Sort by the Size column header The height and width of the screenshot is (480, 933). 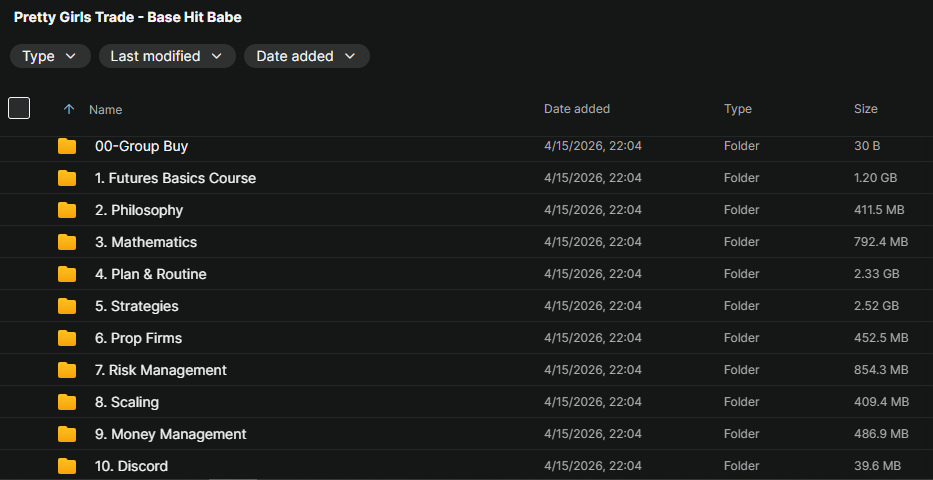click(865, 109)
